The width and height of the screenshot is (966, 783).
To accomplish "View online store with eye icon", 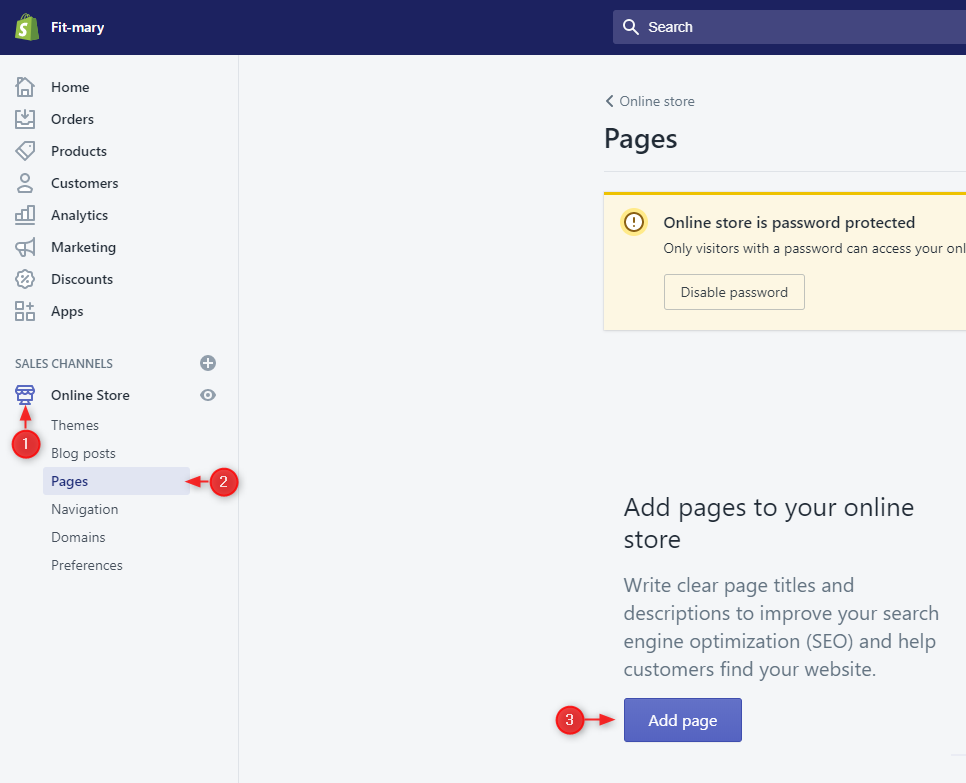I will [208, 395].
